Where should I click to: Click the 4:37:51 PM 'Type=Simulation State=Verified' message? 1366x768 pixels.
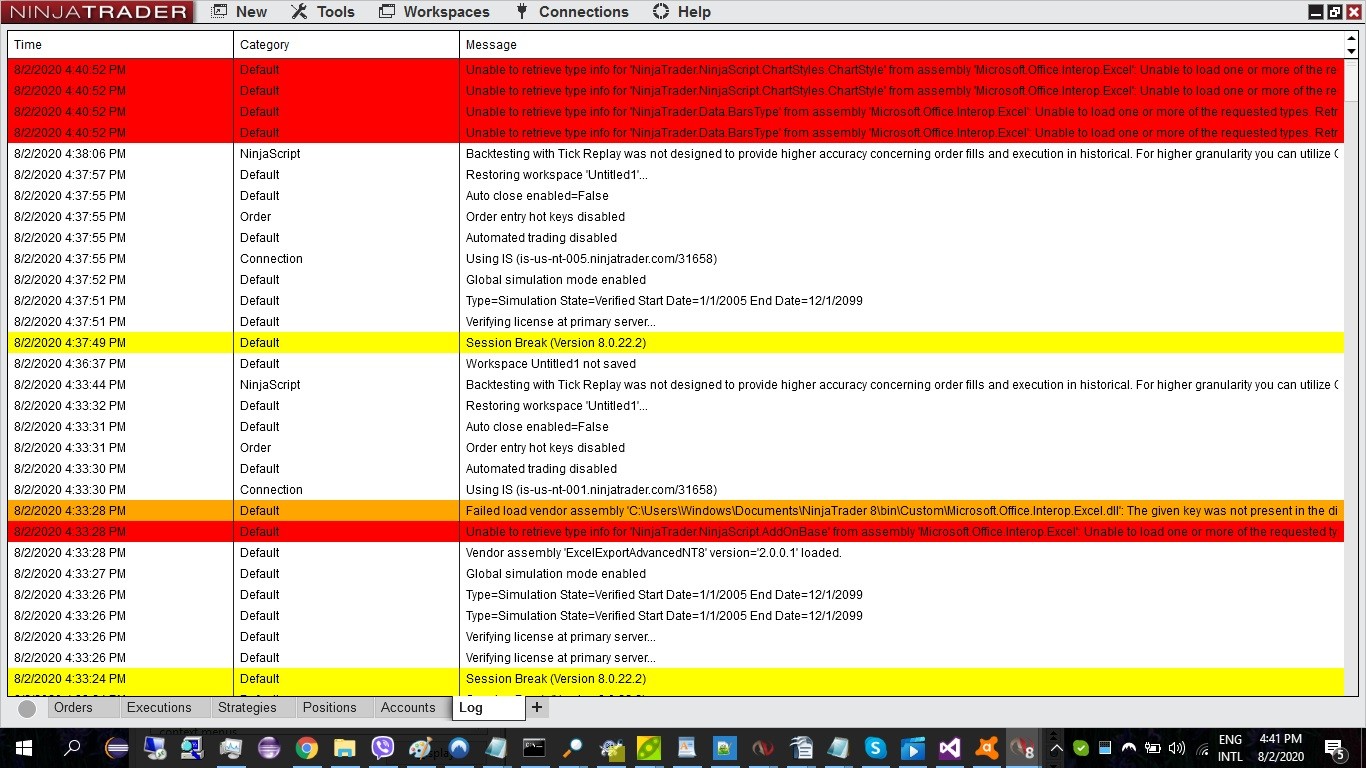(664, 301)
